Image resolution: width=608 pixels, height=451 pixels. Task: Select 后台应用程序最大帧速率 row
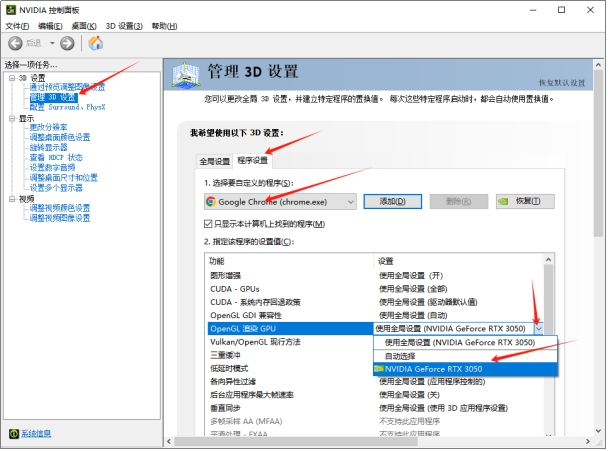click(374, 395)
